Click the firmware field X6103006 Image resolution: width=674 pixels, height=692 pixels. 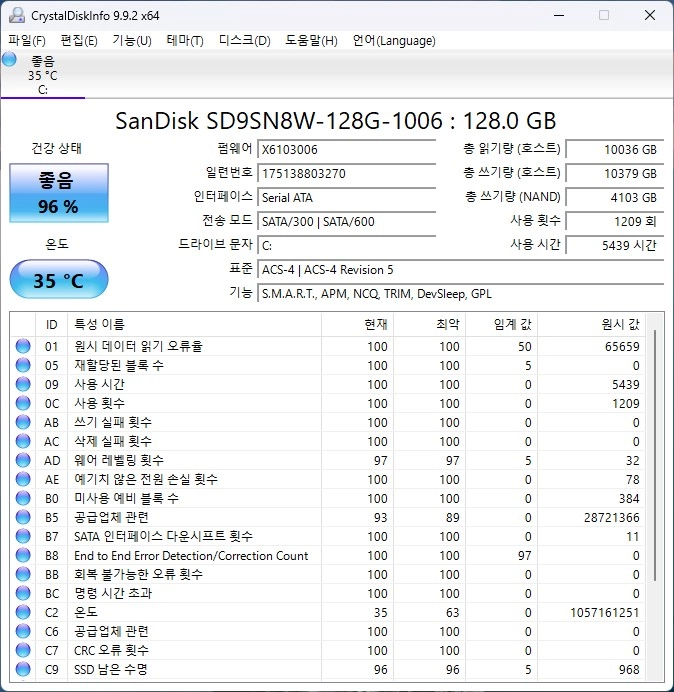tap(346, 149)
